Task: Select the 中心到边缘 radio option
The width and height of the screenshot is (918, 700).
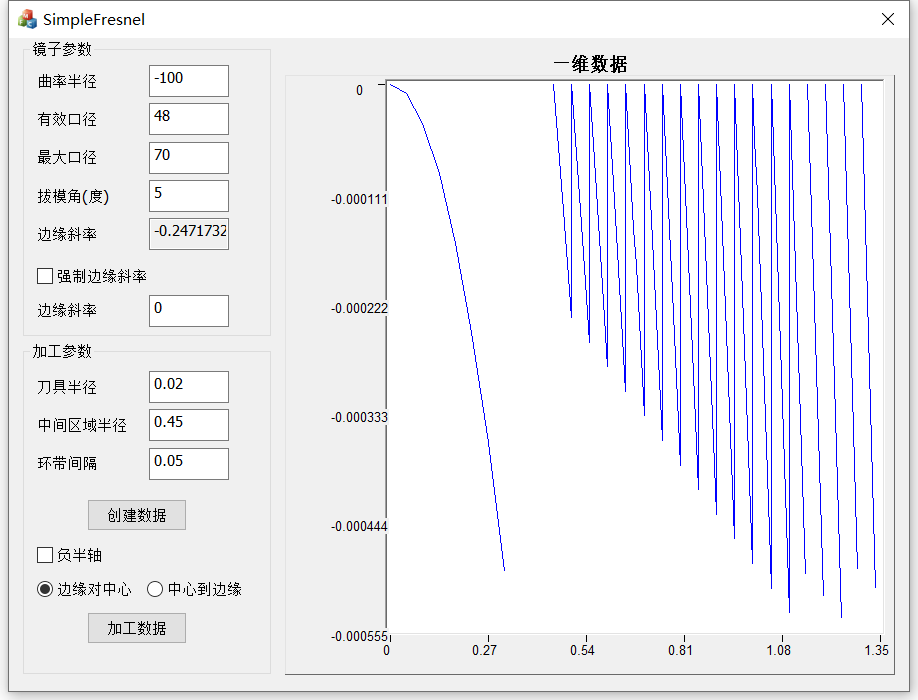Action: click(x=155, y=589)
